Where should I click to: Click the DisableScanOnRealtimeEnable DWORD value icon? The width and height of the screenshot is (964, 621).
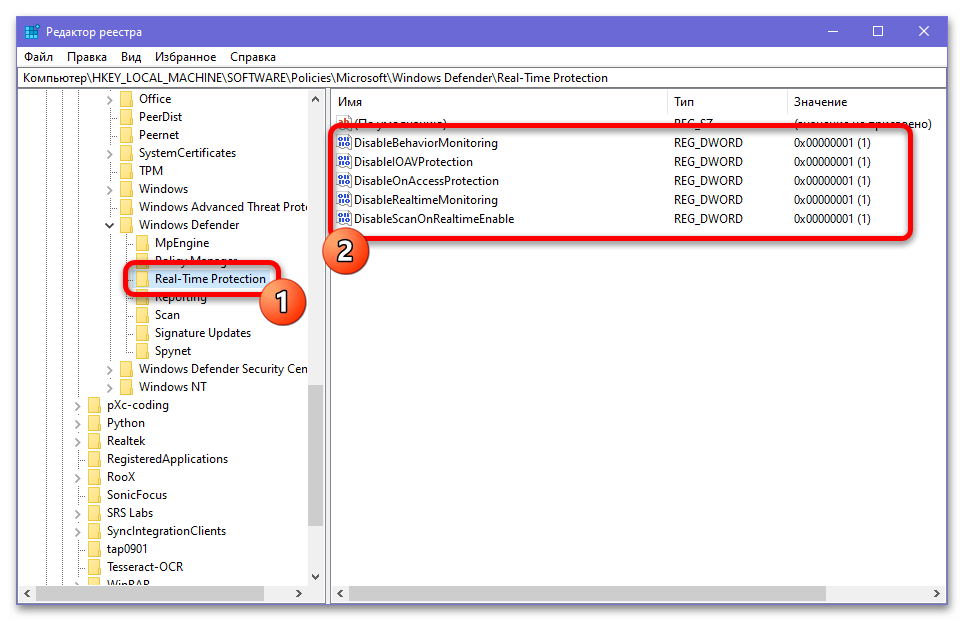click(x=344, y=219)
